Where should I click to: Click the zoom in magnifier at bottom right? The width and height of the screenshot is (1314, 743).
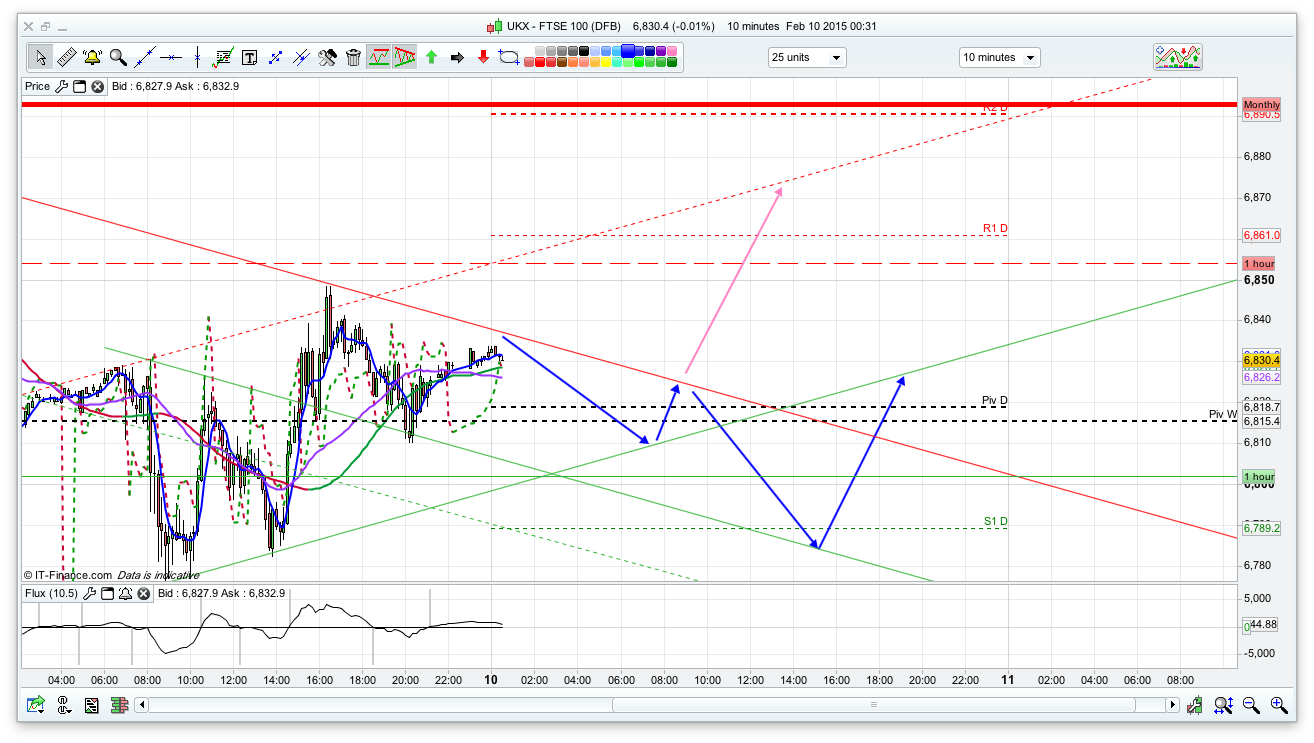1278,705
